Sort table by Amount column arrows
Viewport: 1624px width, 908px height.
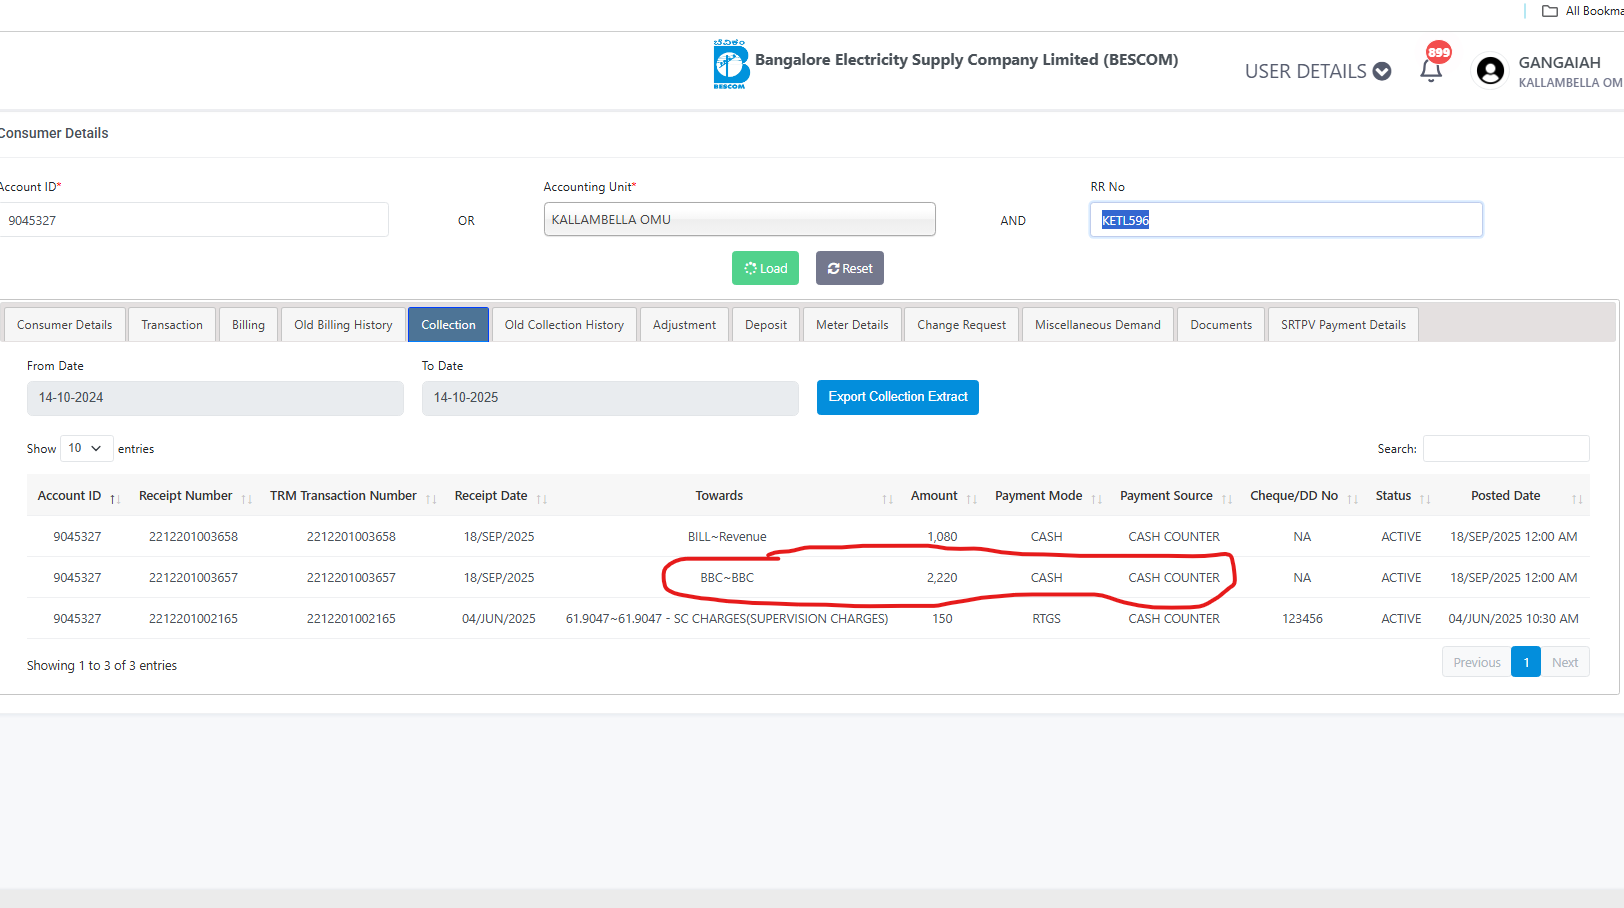click(971, 498)
